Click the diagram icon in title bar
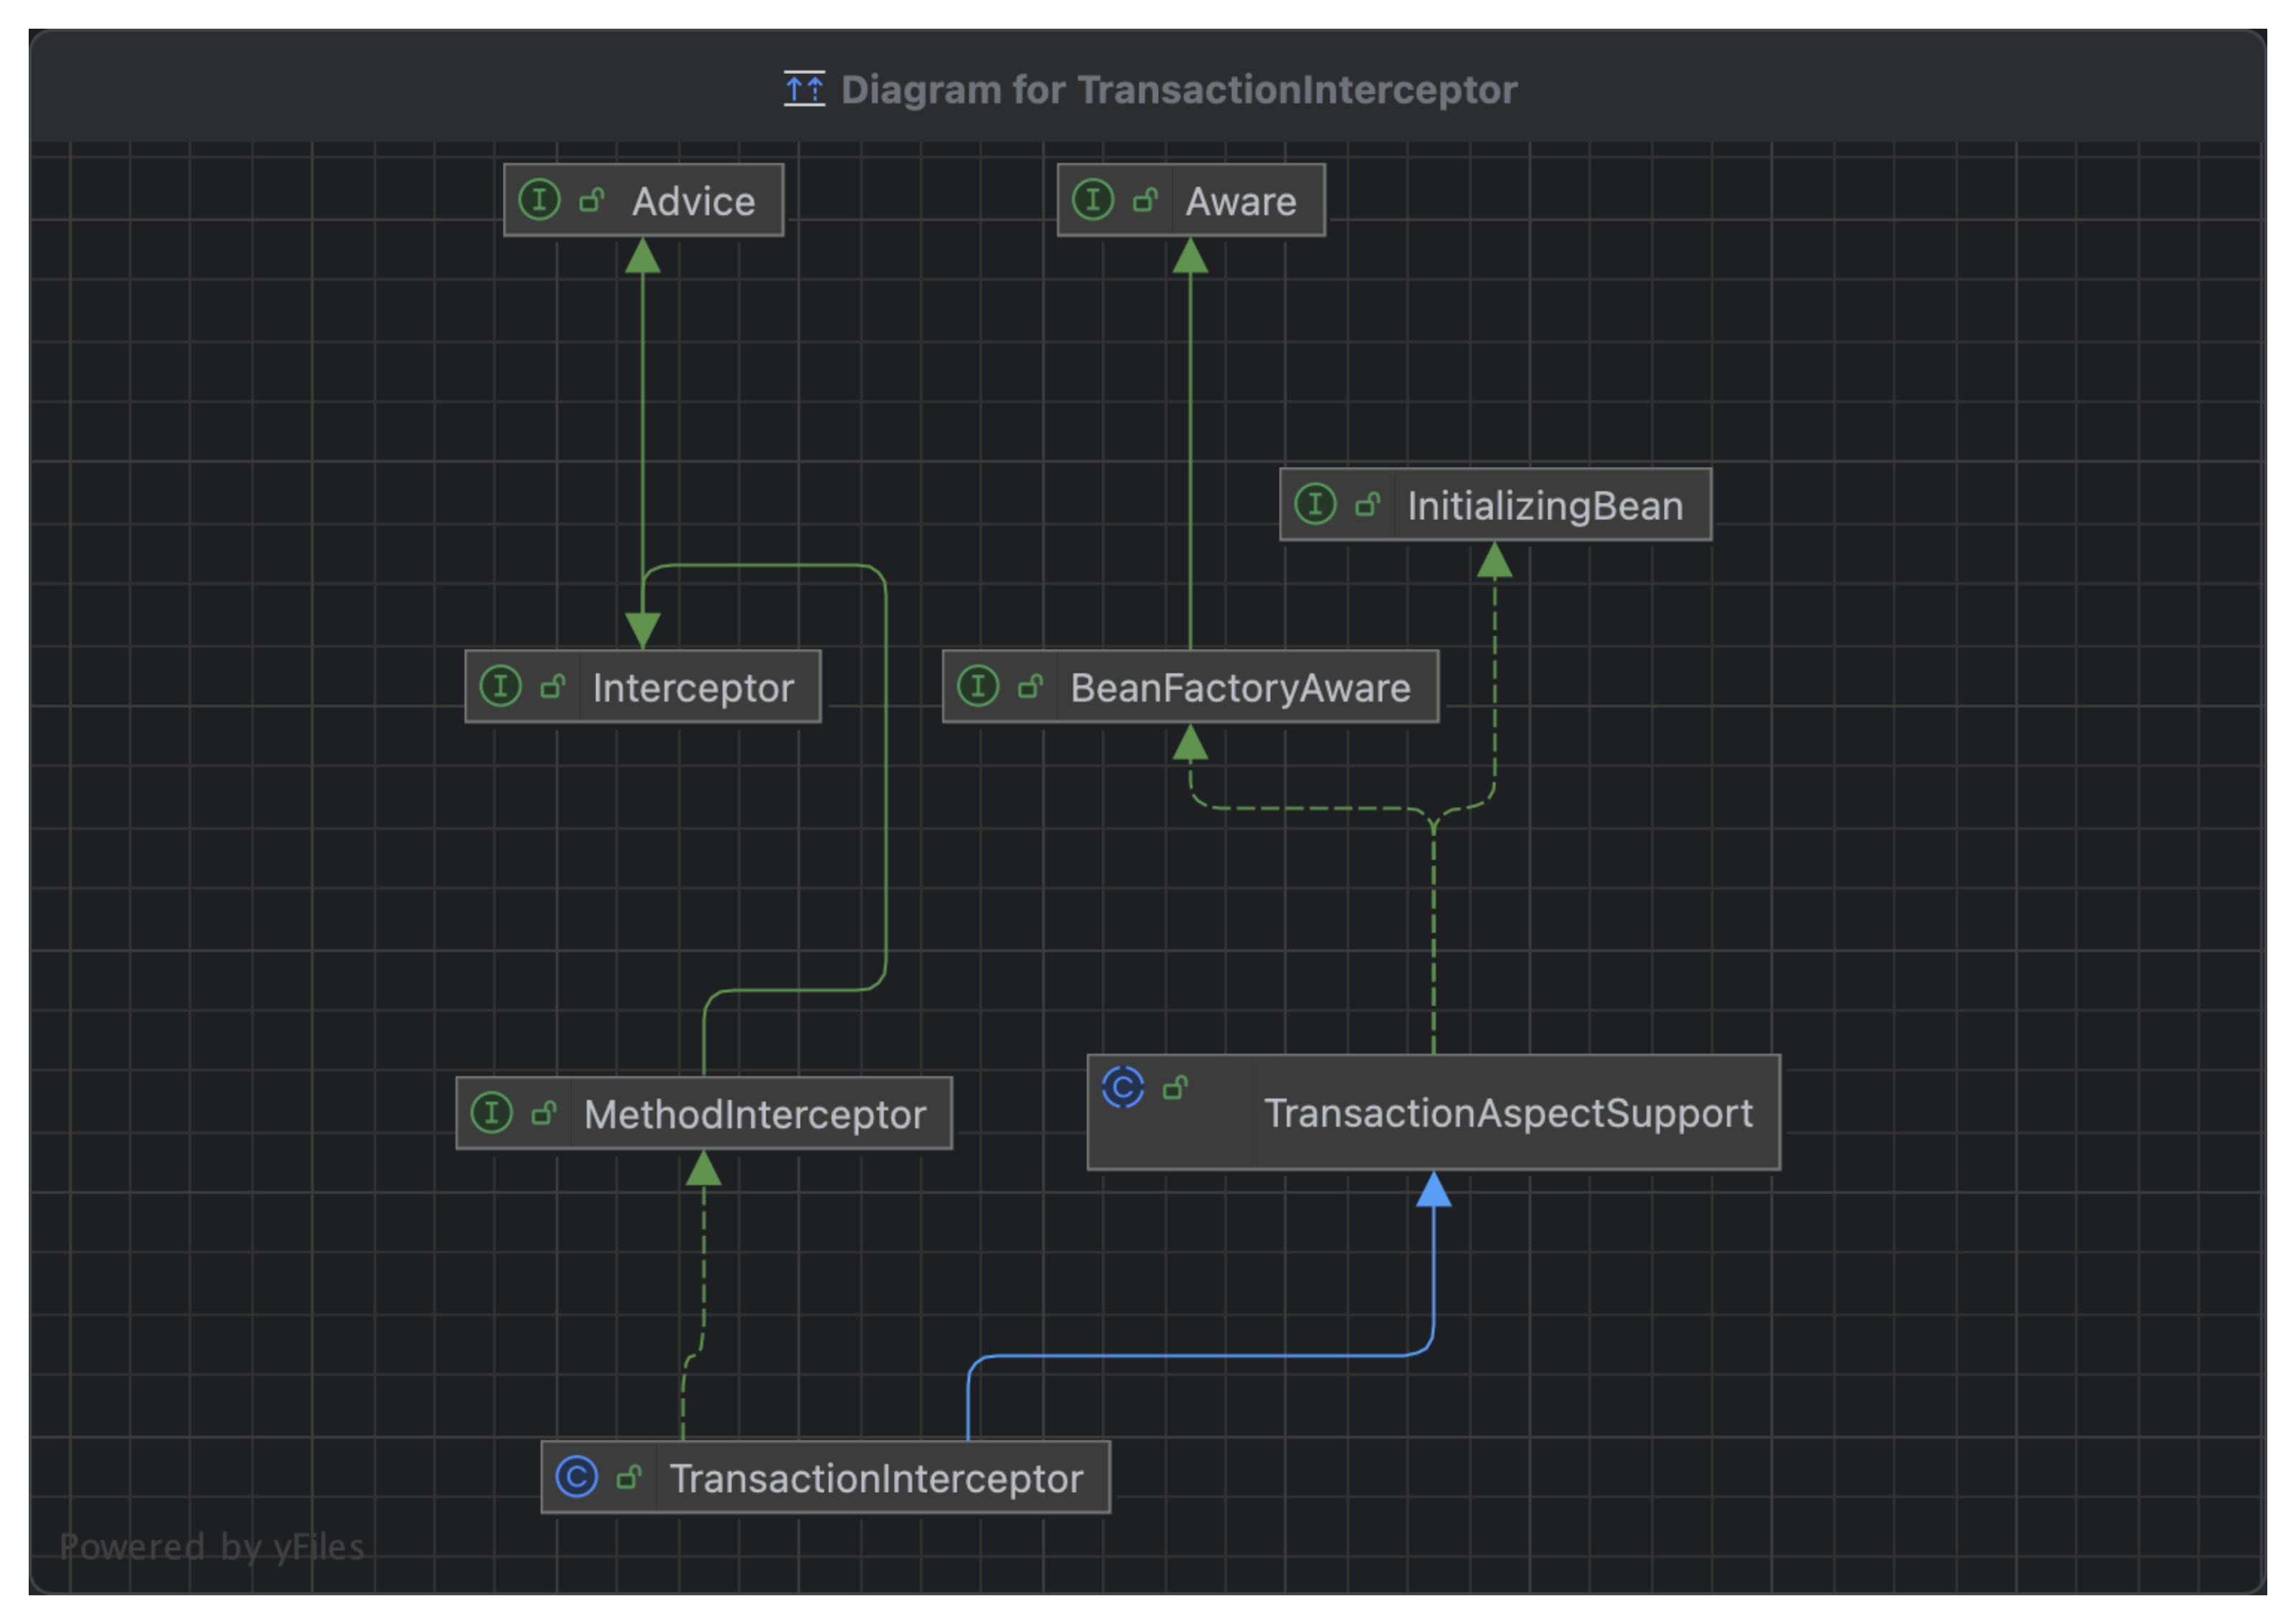The height and width of the screenshot is (1624, 2296). coord(804,89)
